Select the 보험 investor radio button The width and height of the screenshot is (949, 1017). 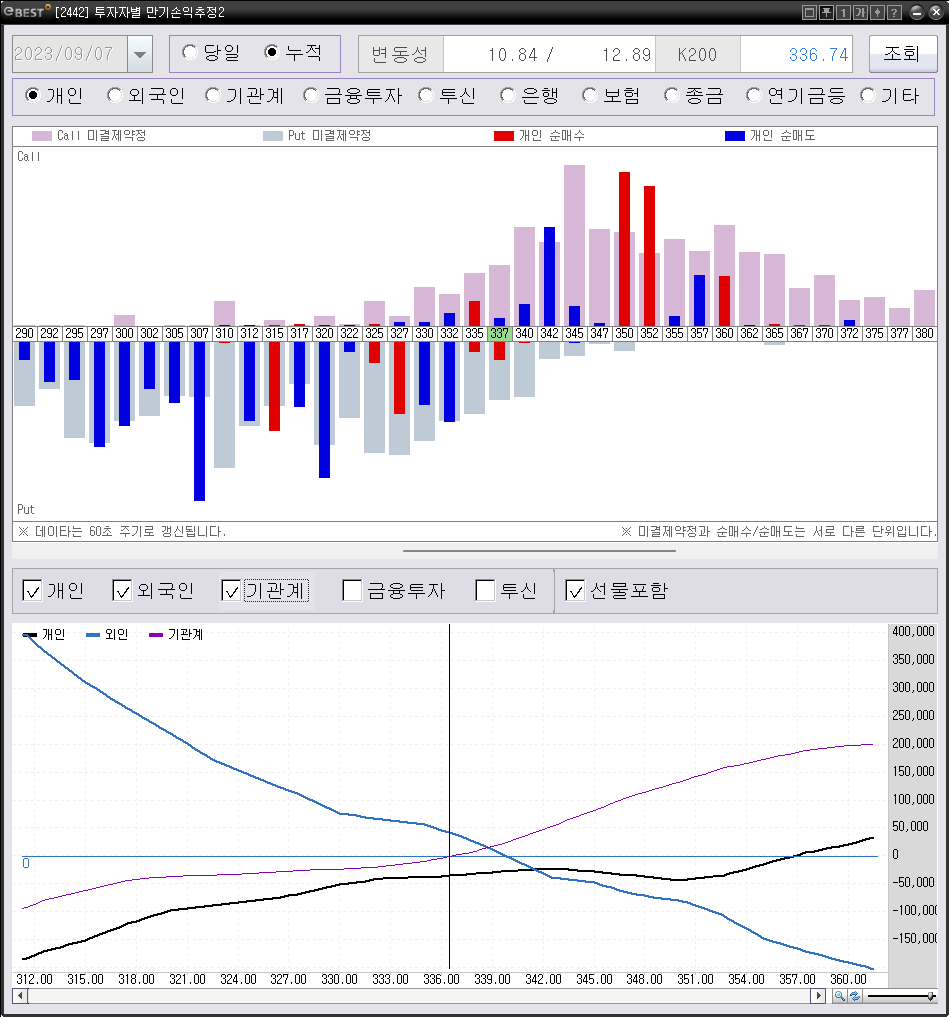coord(589,95)
